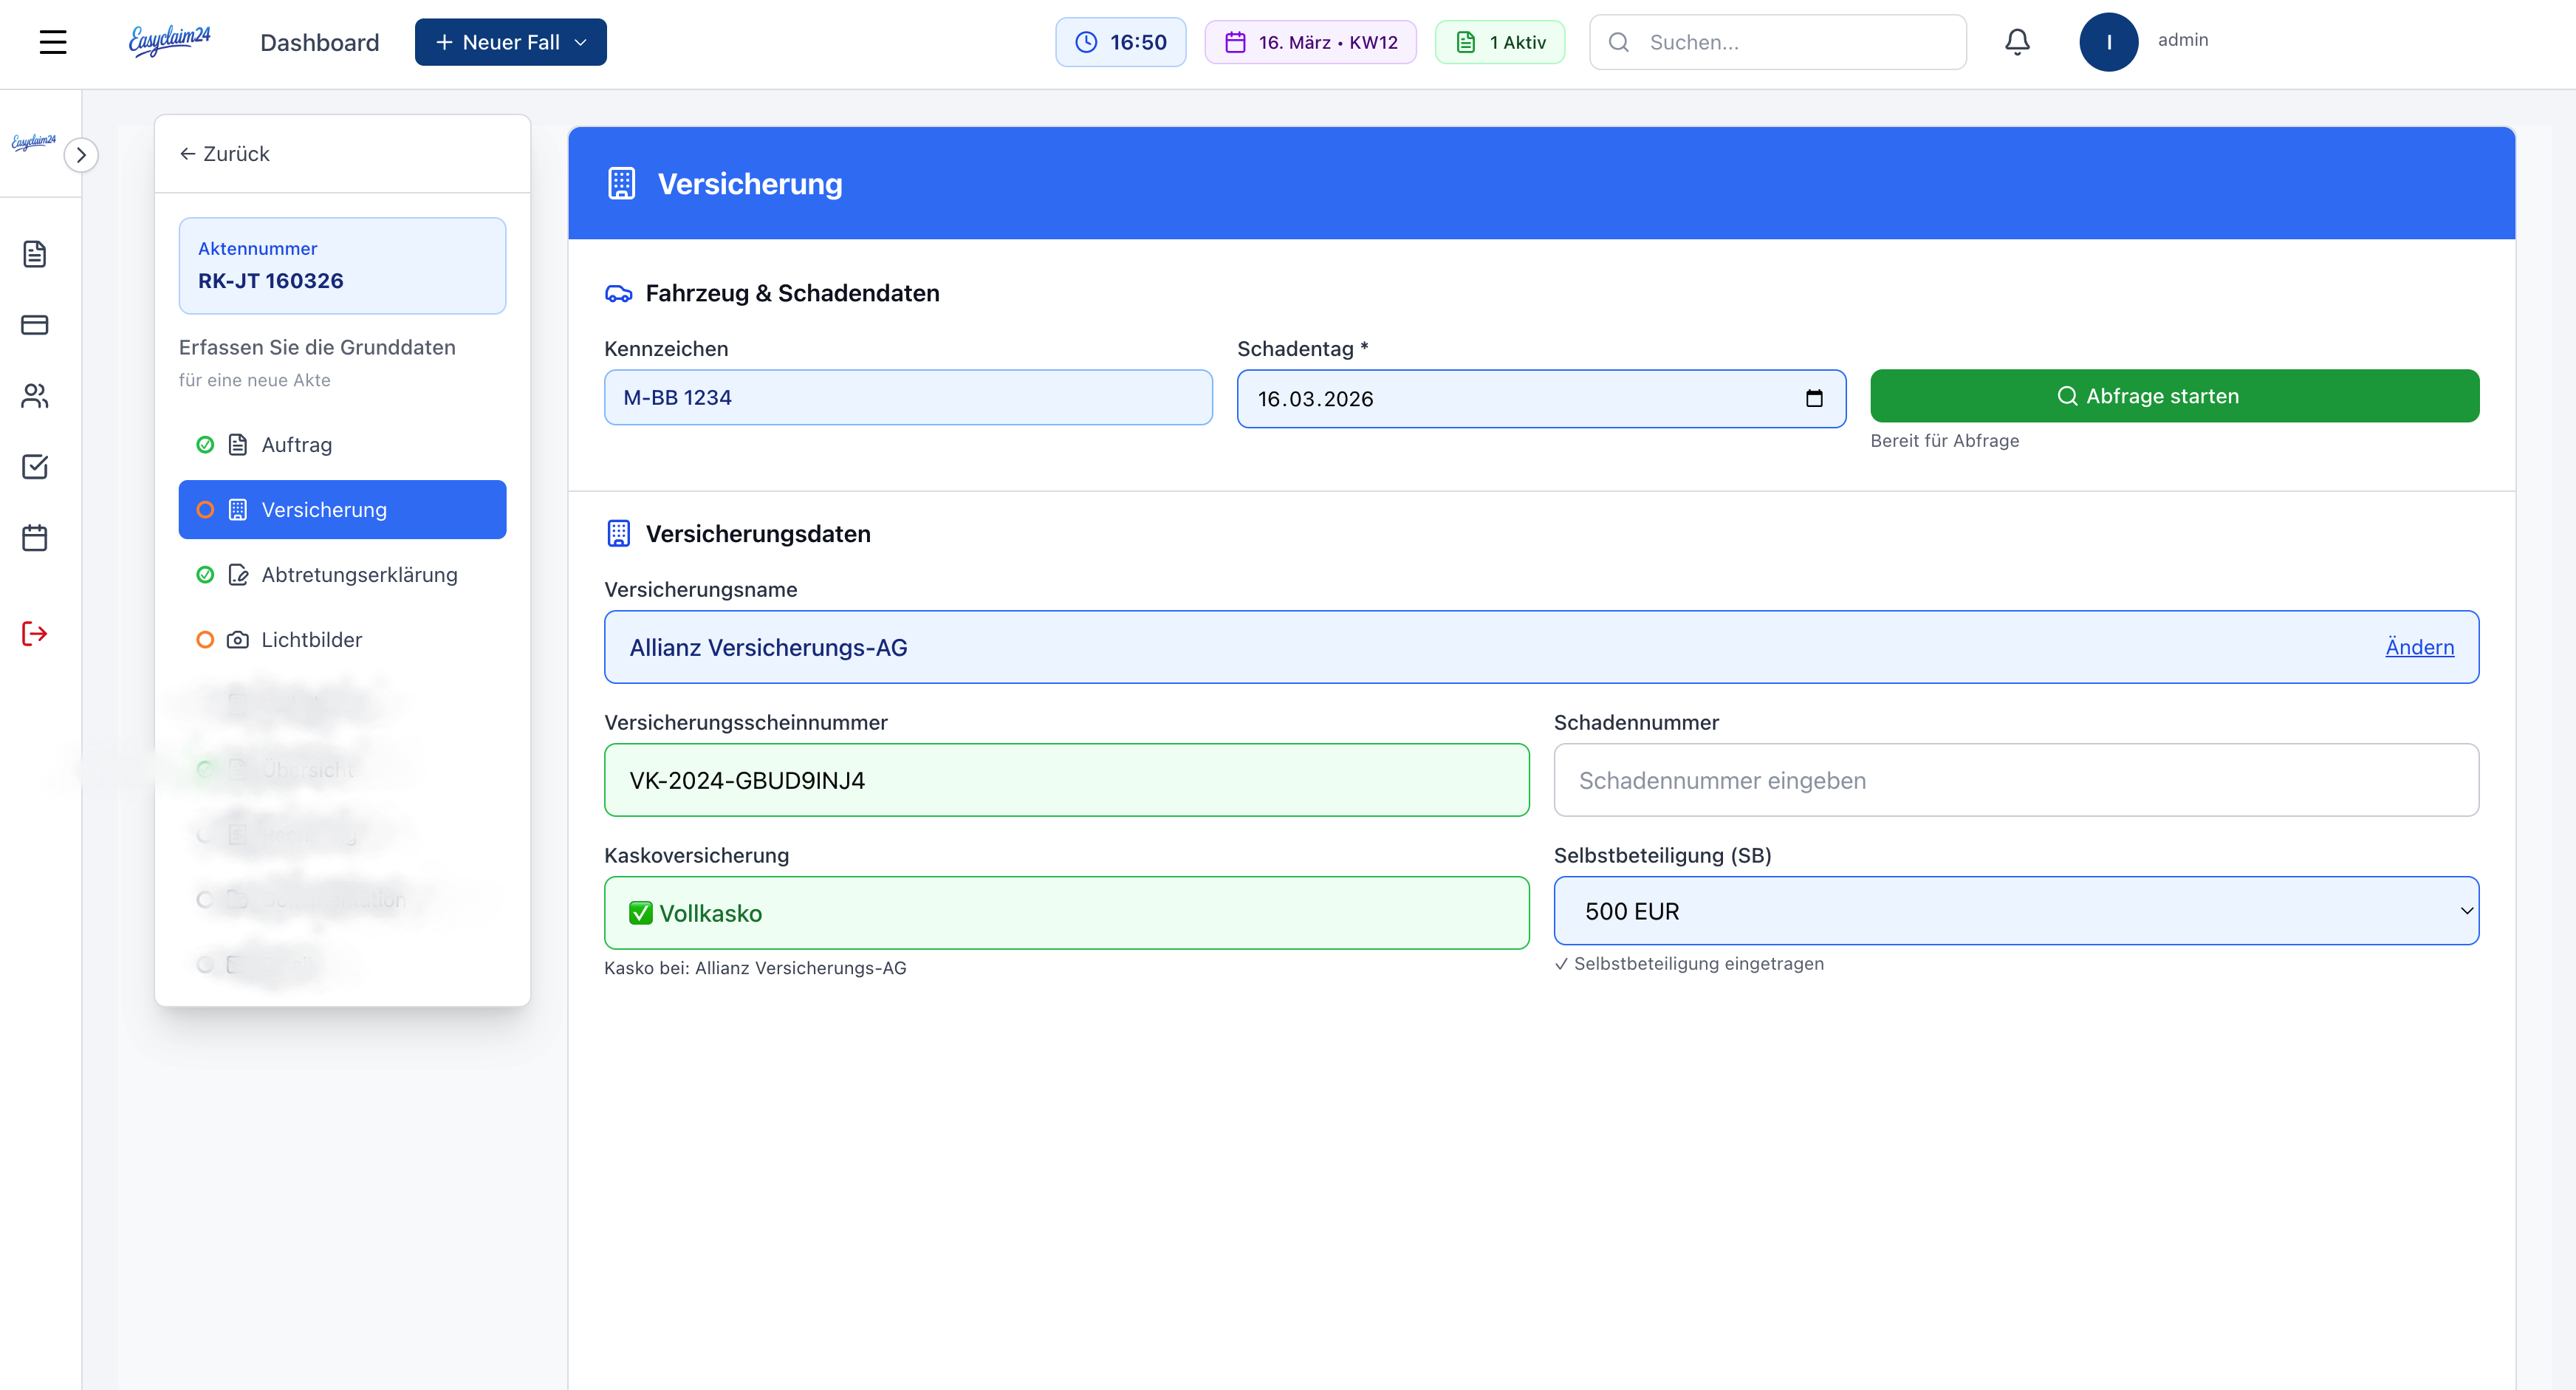Open date picker calendar icon in Schadentag

pos(1814,399)
